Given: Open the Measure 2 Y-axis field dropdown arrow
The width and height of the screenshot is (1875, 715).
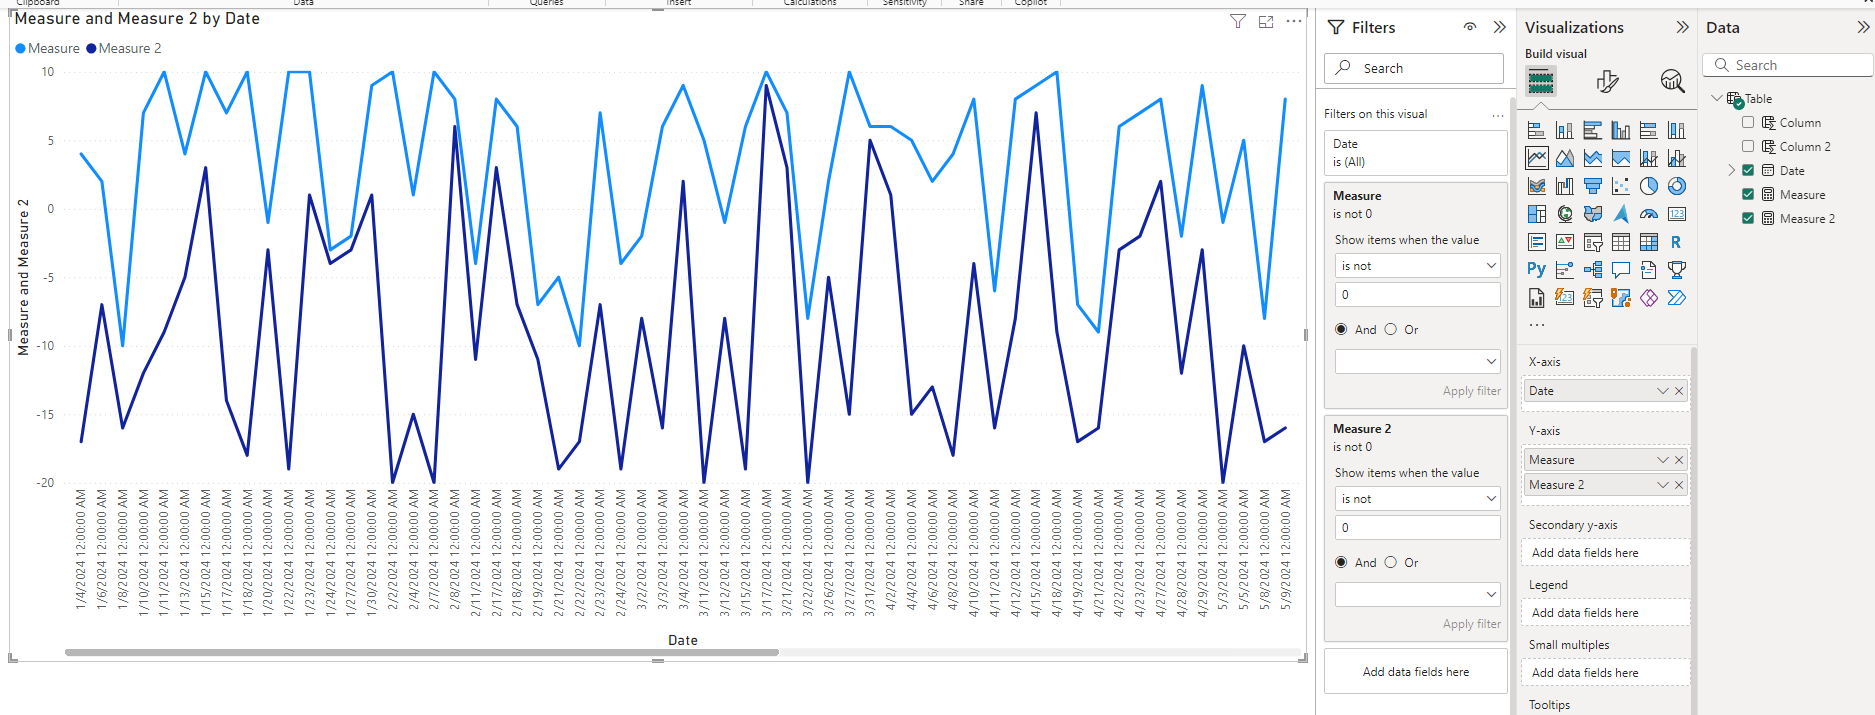Looking at the screenshot, I should [x=1663, y=485].
